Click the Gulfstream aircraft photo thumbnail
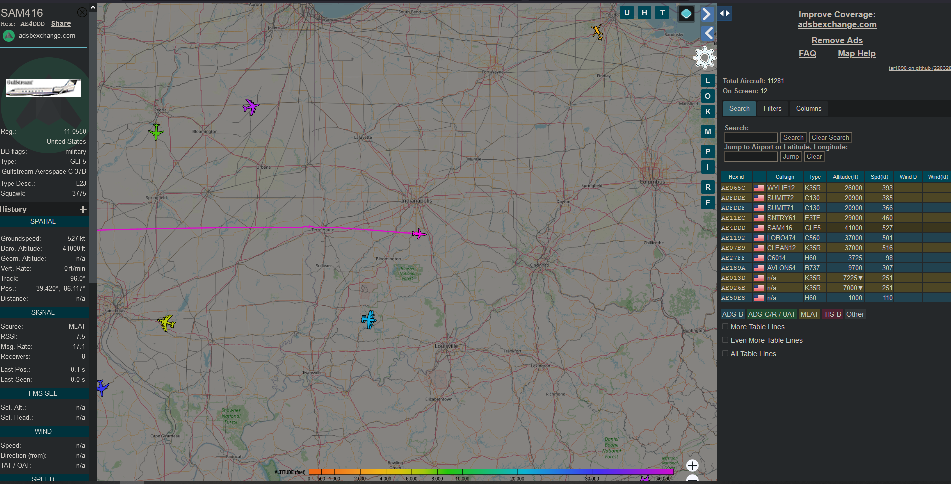The width and height of the screenshot is (951, 484). (43, 88)
